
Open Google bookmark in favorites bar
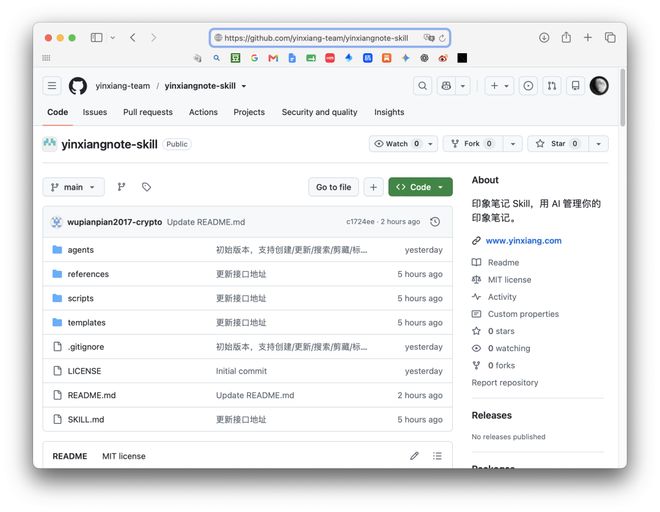(254, 58)
